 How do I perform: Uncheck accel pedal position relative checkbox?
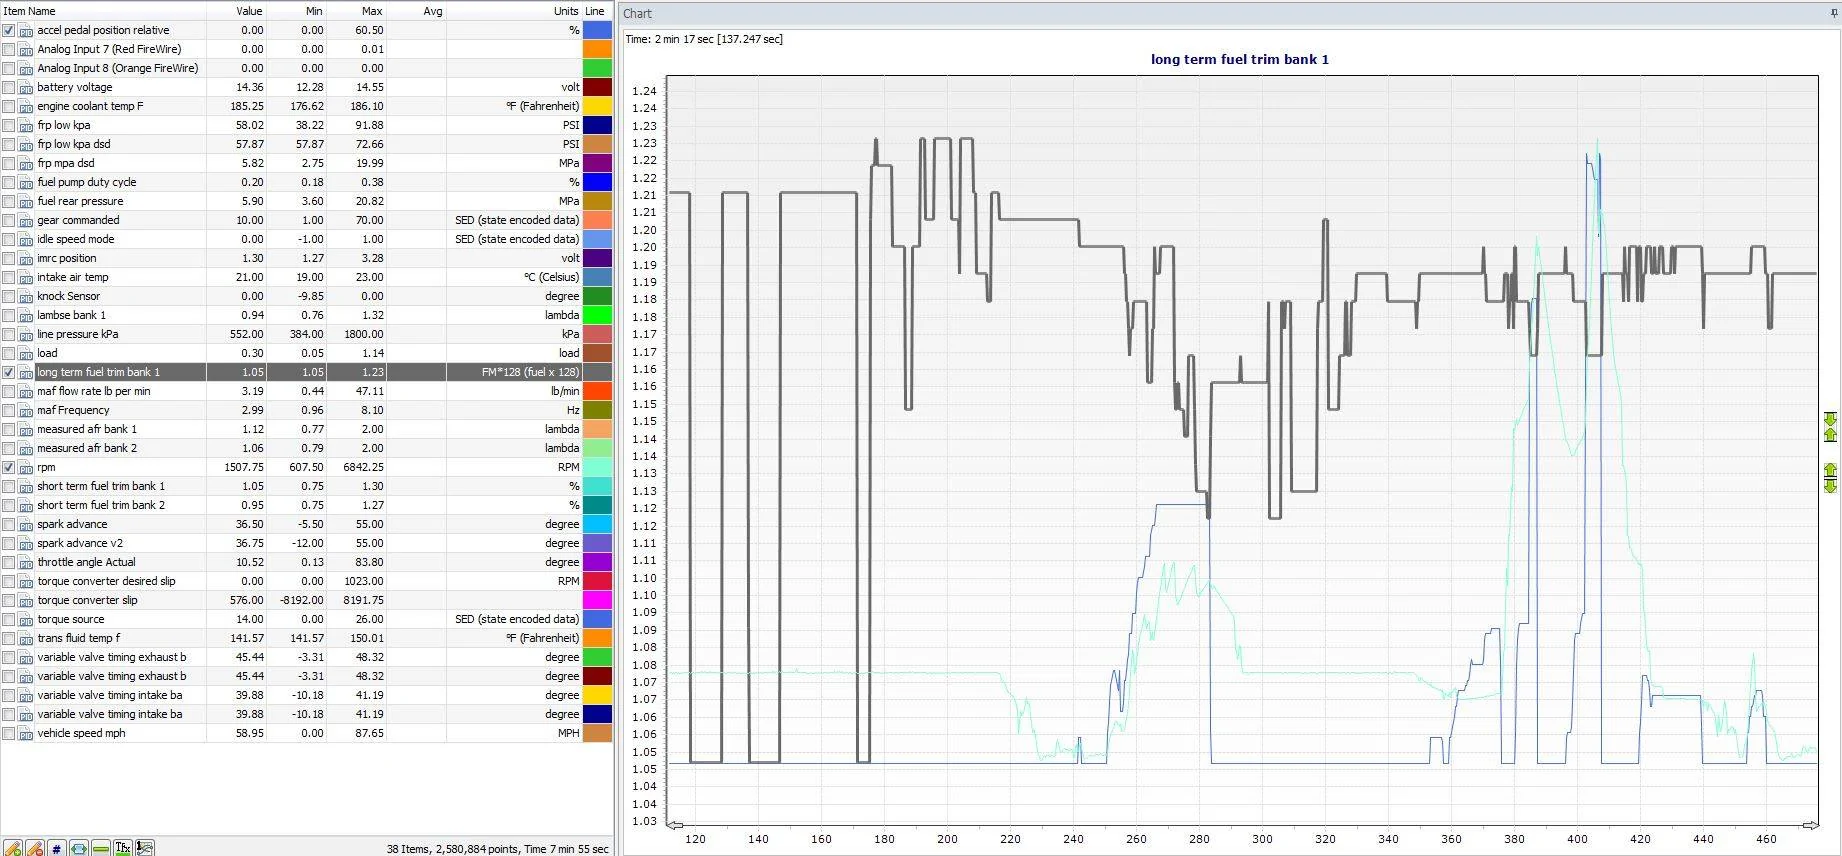pyautogui.click(x=9, y=30)
